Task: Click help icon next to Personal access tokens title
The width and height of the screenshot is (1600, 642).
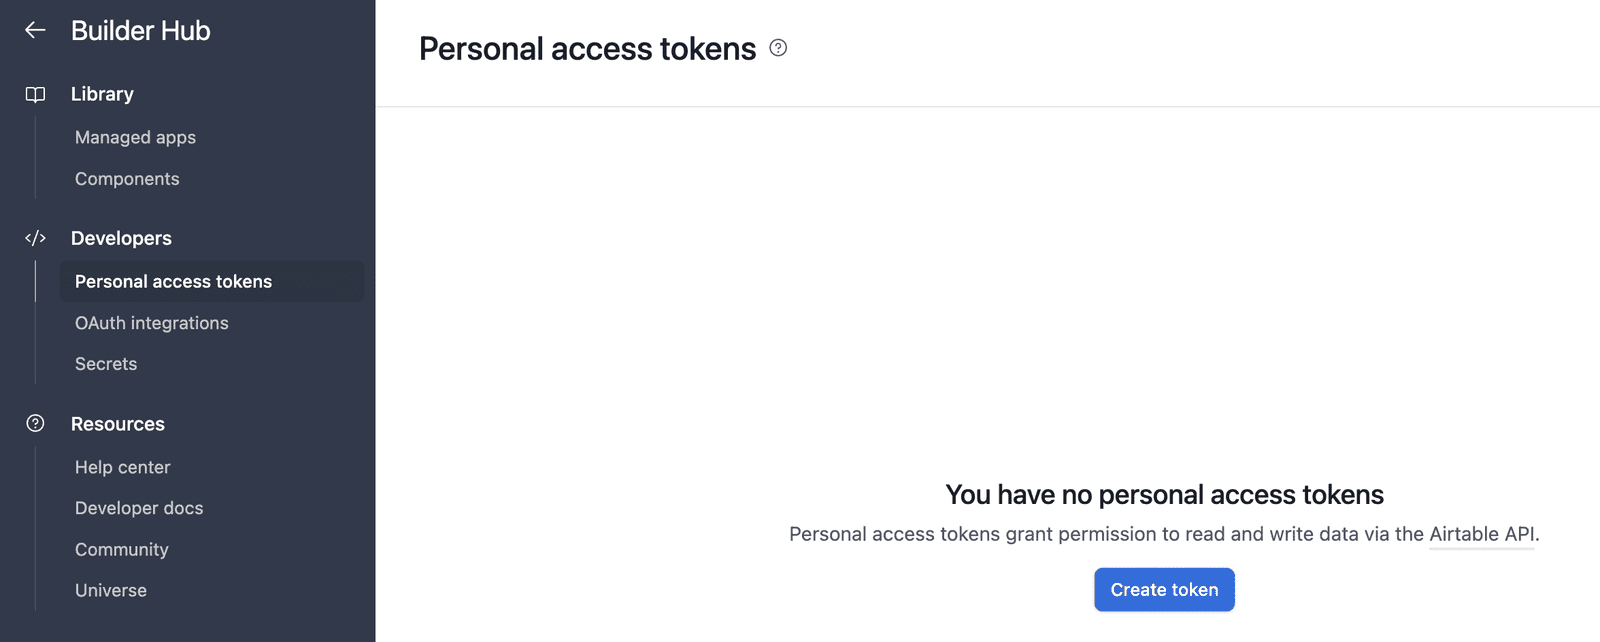Action: point(778,48)
